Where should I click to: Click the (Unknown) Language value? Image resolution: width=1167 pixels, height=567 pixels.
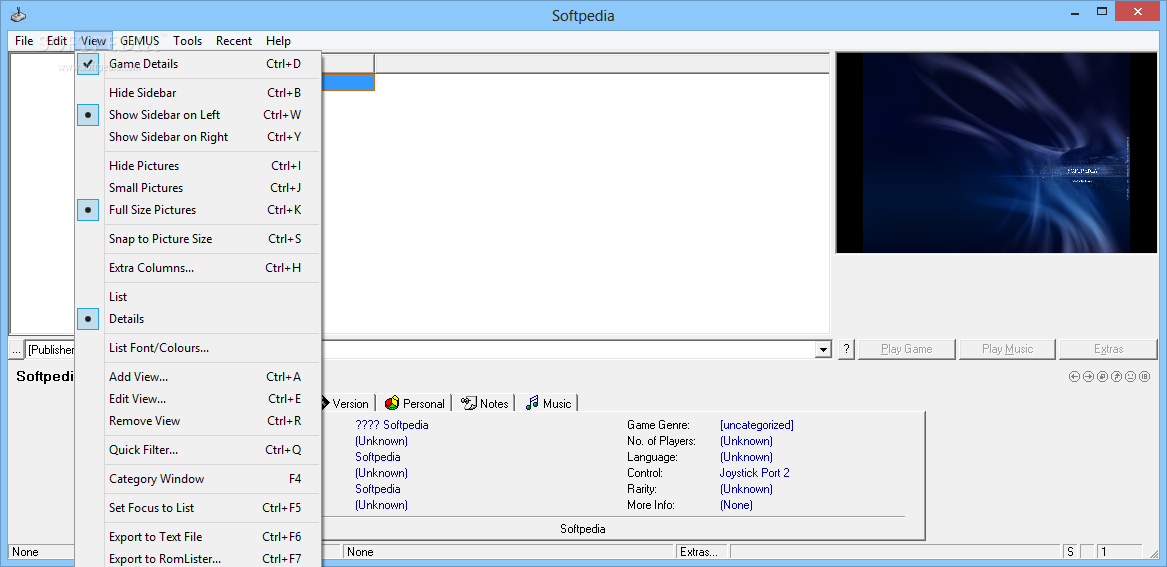click(x=746, y=457)
